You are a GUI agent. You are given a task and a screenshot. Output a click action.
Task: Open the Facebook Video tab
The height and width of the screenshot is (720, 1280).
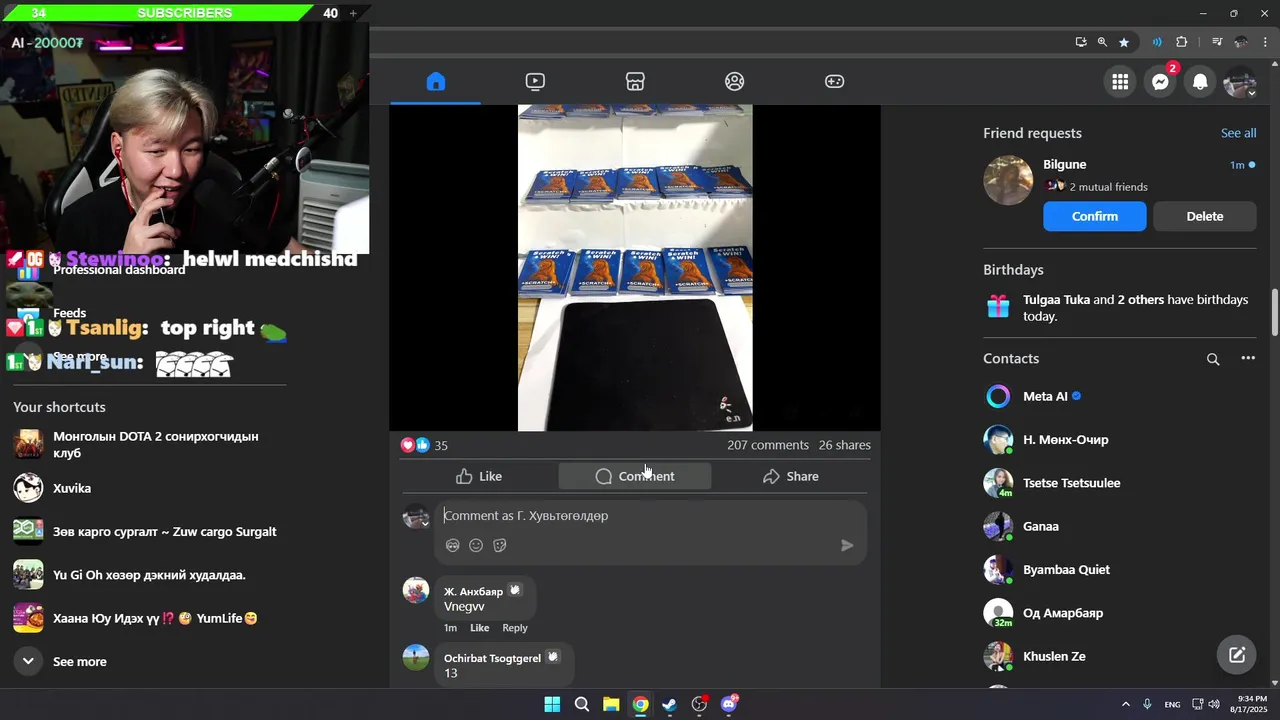coord(535,82)
